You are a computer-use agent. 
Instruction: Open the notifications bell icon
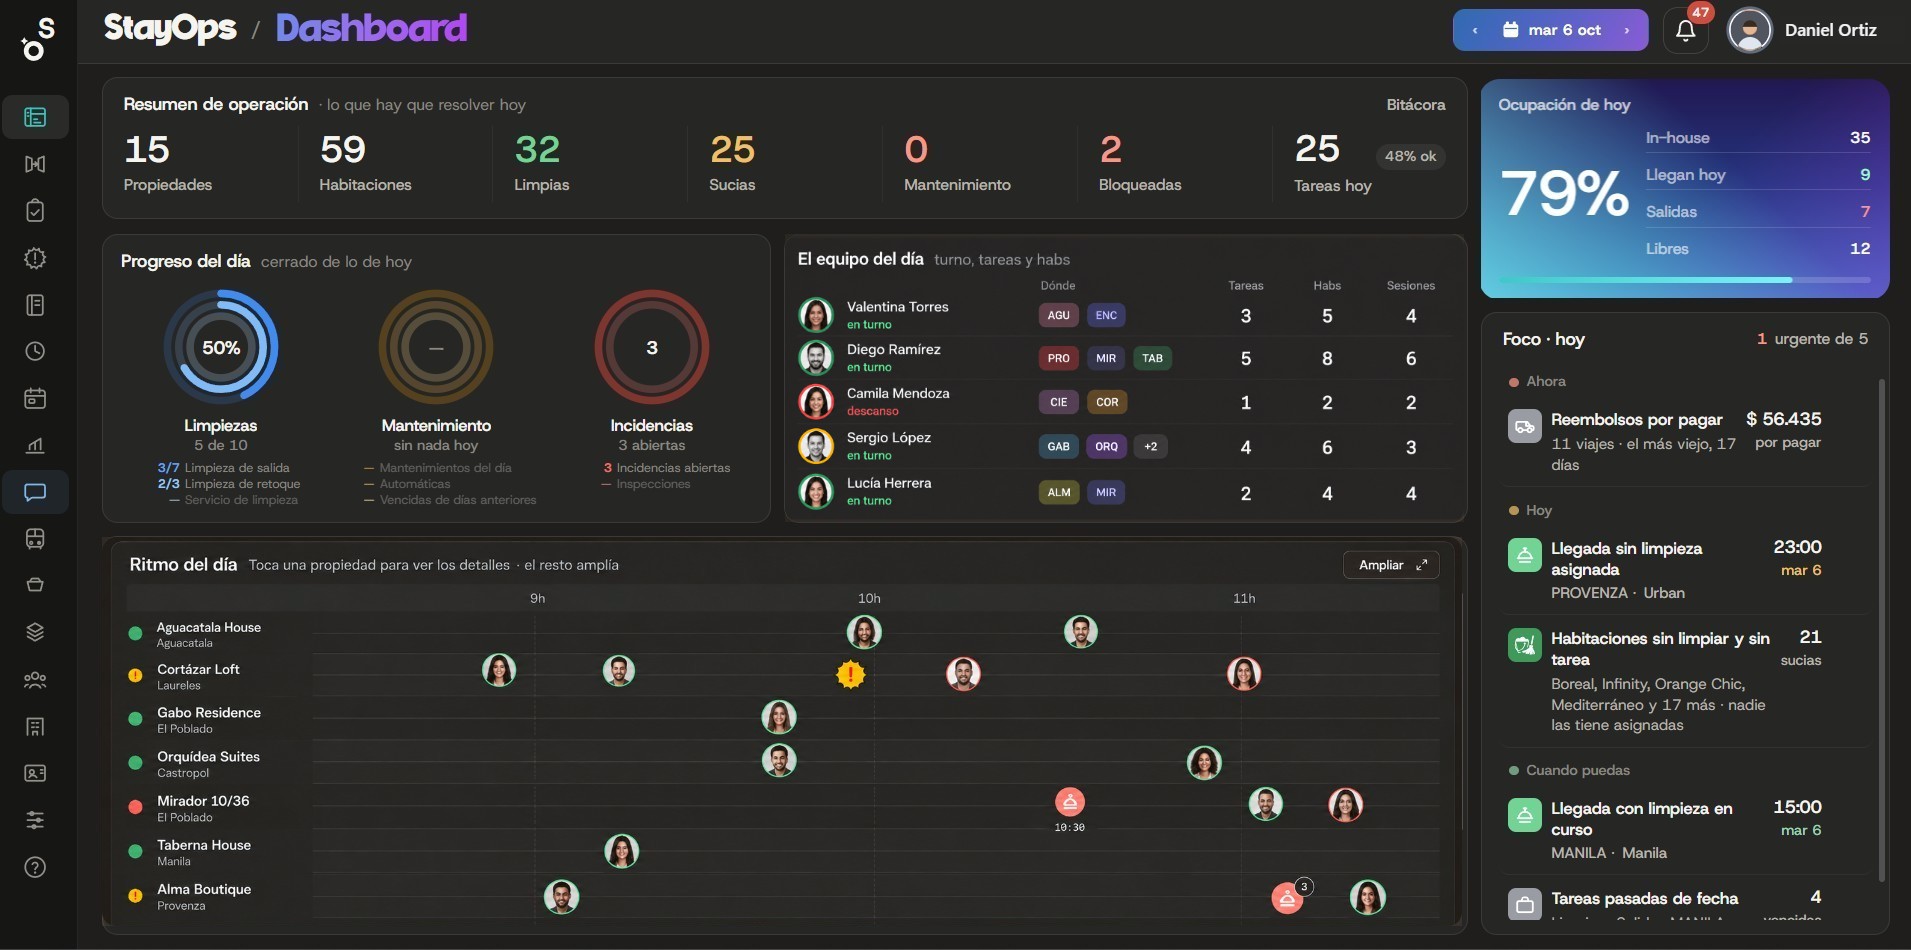pos(1686,30)
